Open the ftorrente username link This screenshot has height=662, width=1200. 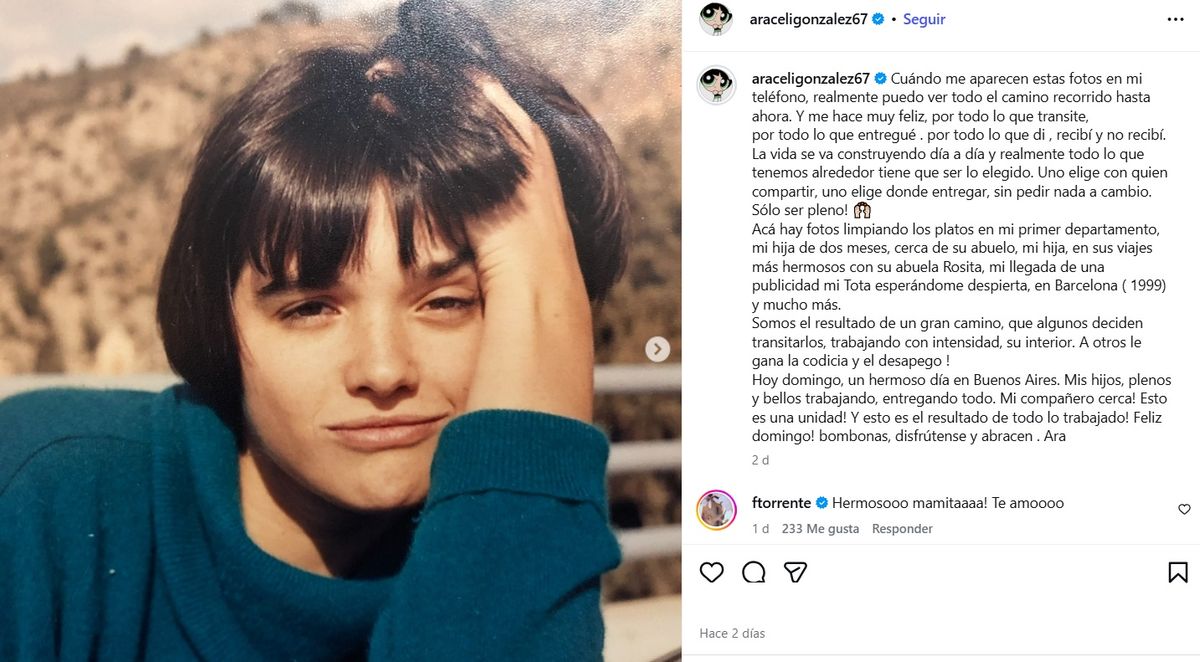coord(781,503)
